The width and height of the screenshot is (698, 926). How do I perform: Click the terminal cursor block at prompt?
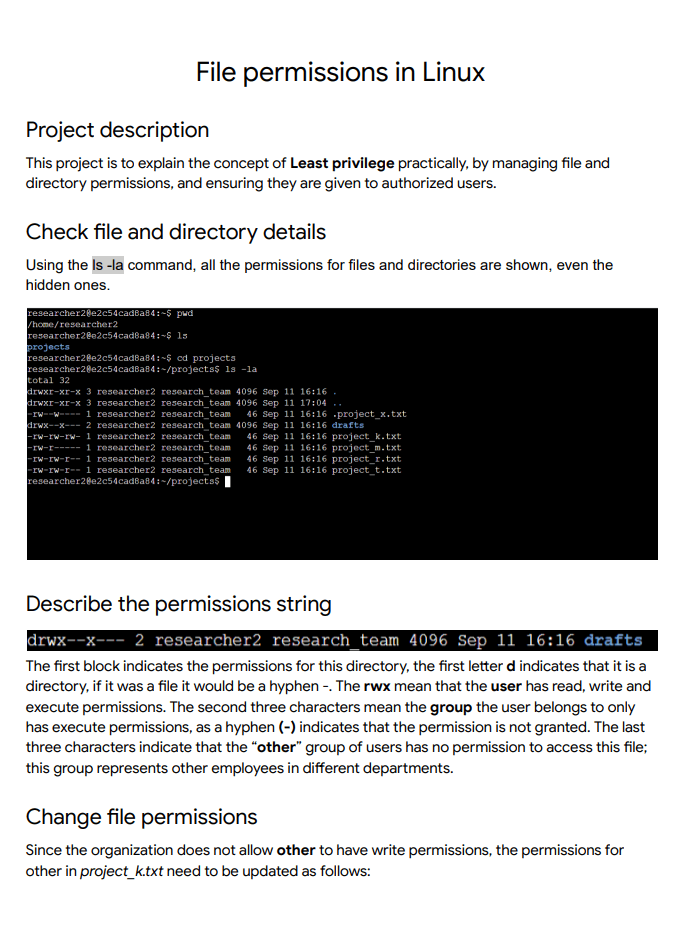coord(227,481)
